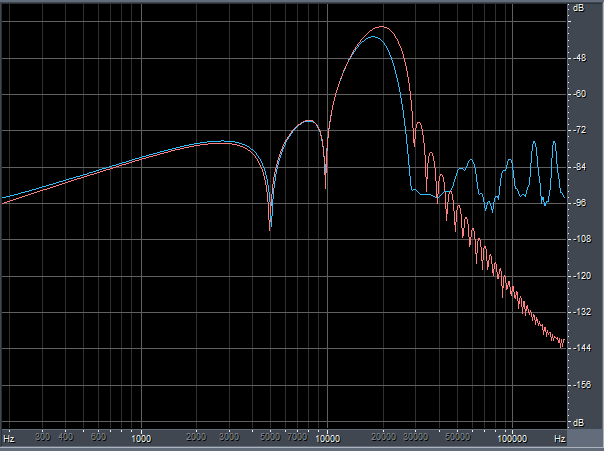Select the -60 dB scale label

click(x=579, y=94)
